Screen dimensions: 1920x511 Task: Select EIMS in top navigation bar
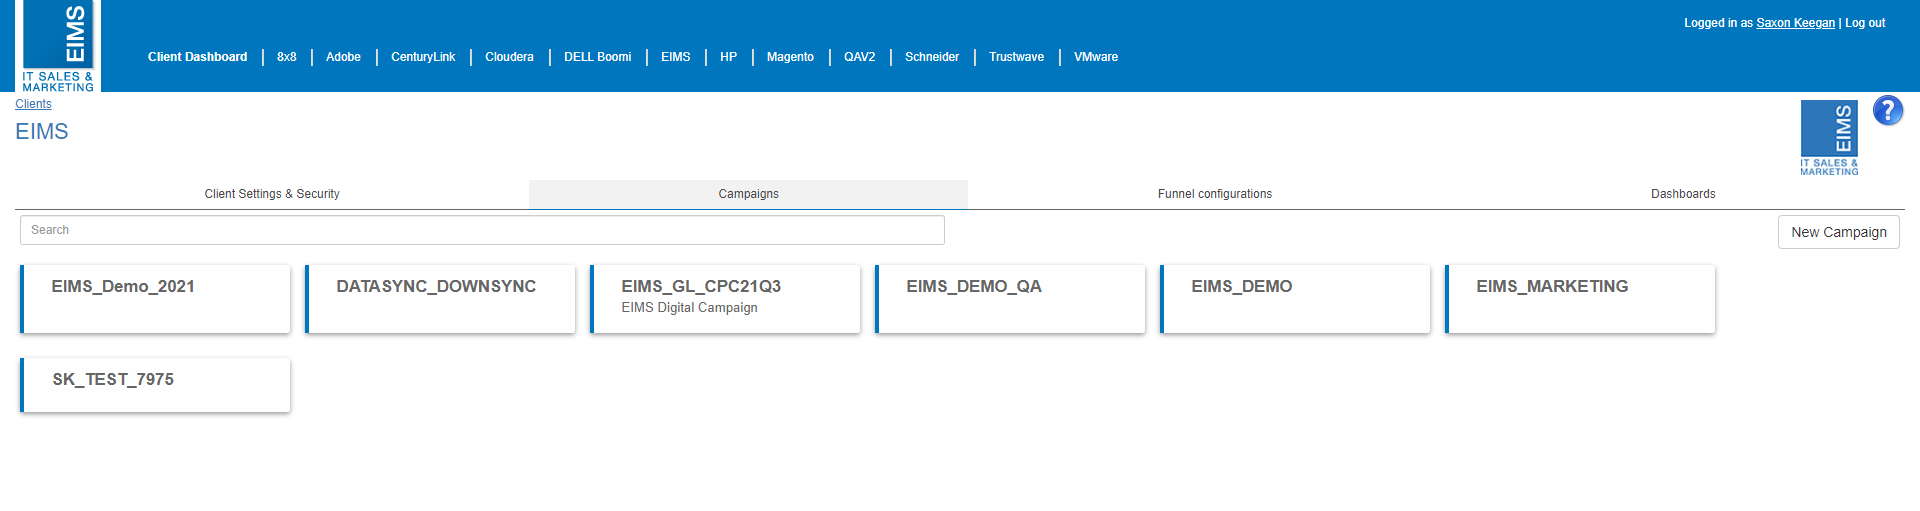coord(676,57)
